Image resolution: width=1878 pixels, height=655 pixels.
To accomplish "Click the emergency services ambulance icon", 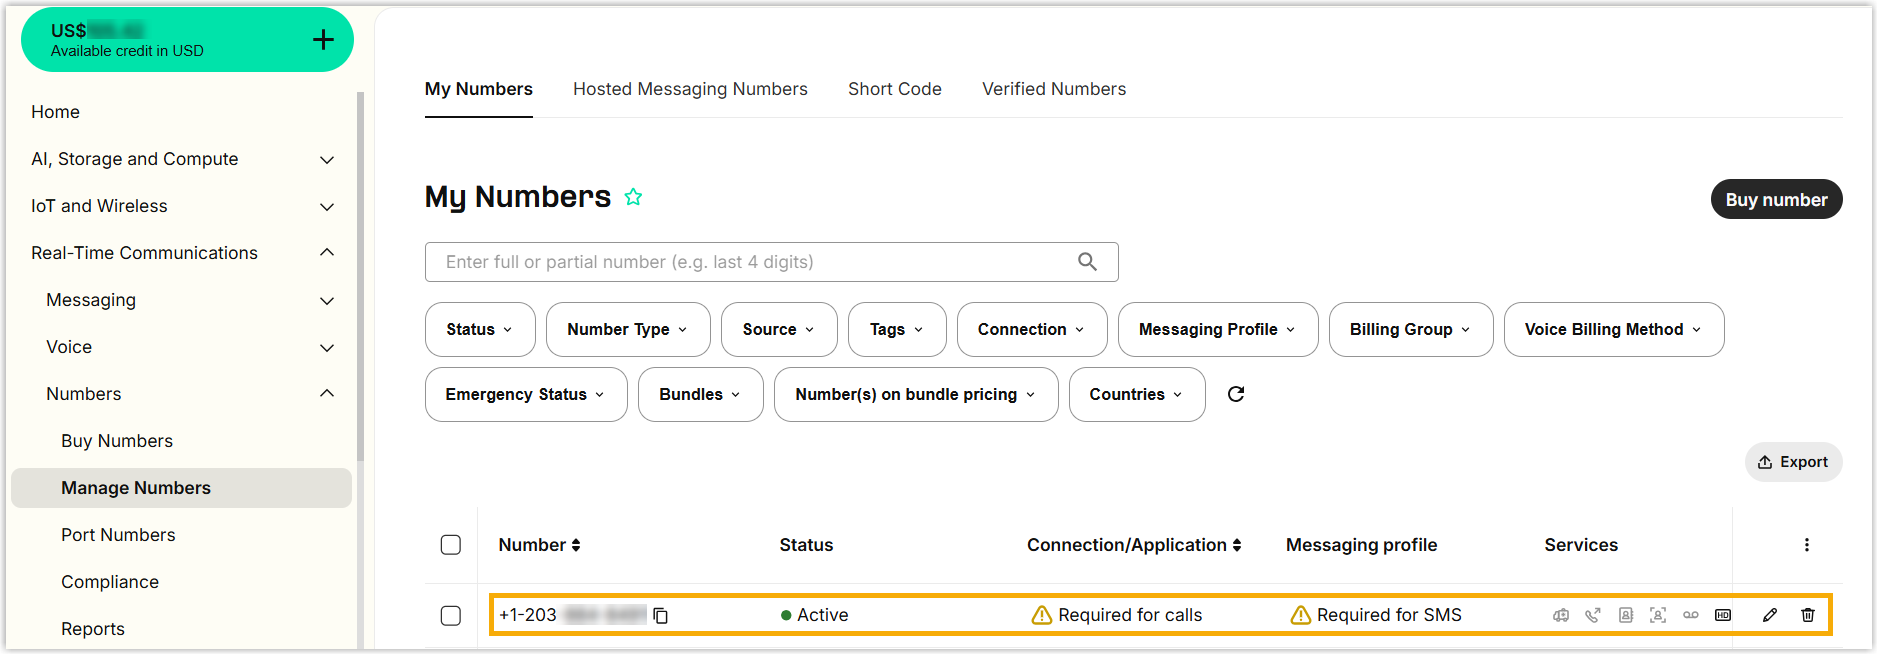I will (1561, 615).
